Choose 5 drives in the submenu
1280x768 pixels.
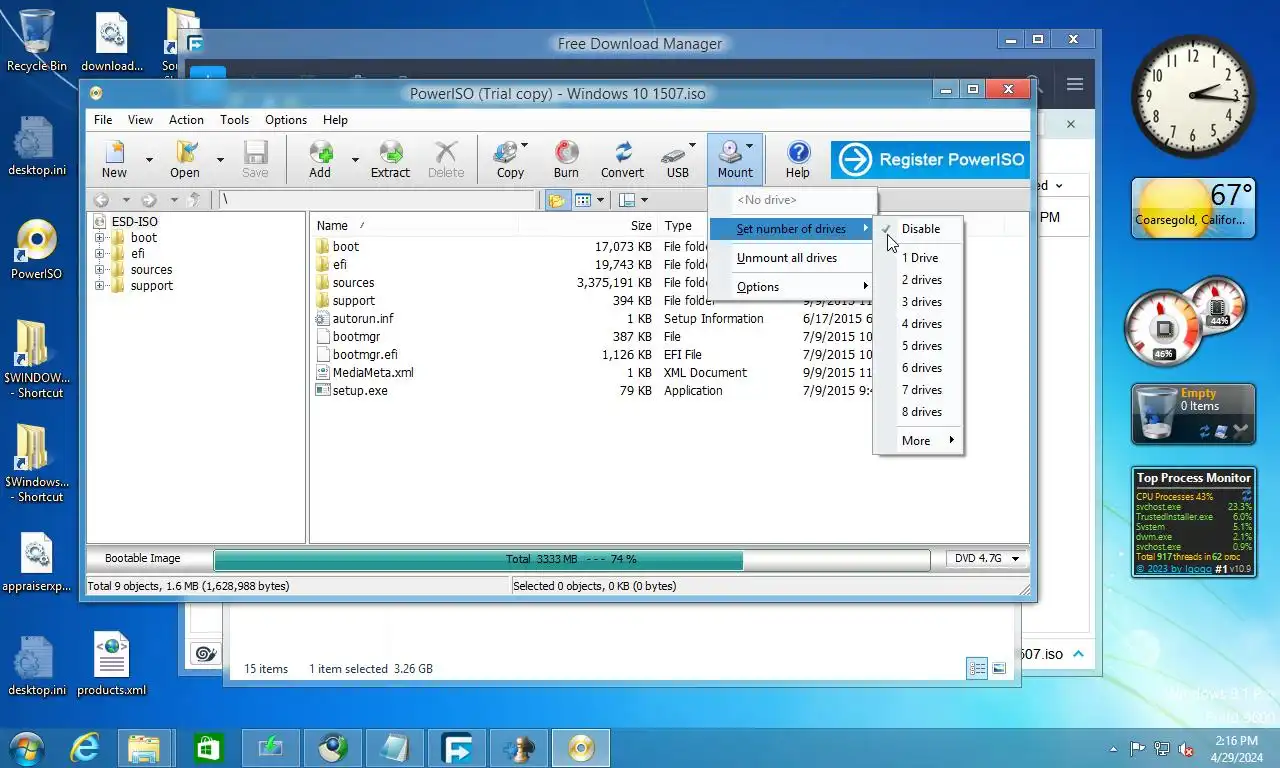click(918, 346)
